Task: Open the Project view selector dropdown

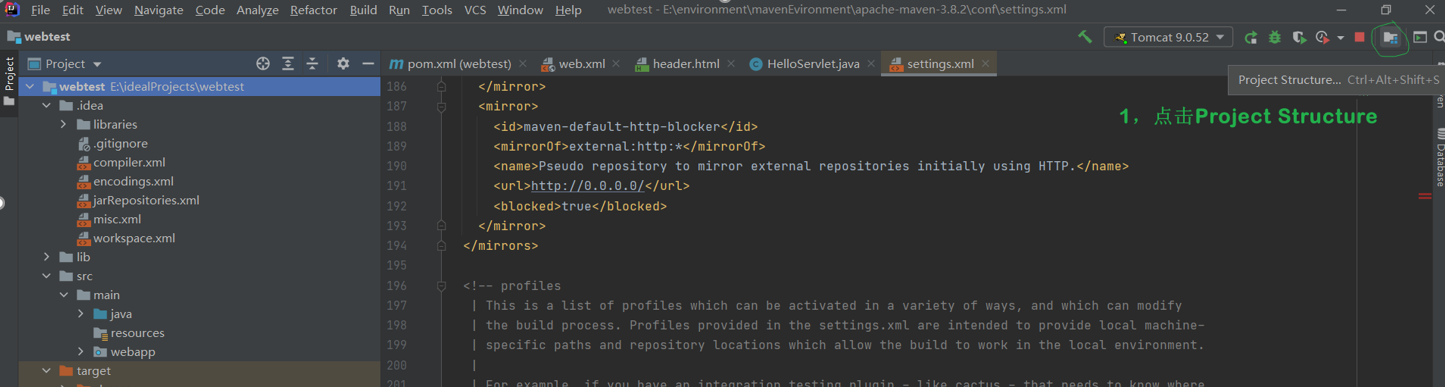Action: coord(65,64)
